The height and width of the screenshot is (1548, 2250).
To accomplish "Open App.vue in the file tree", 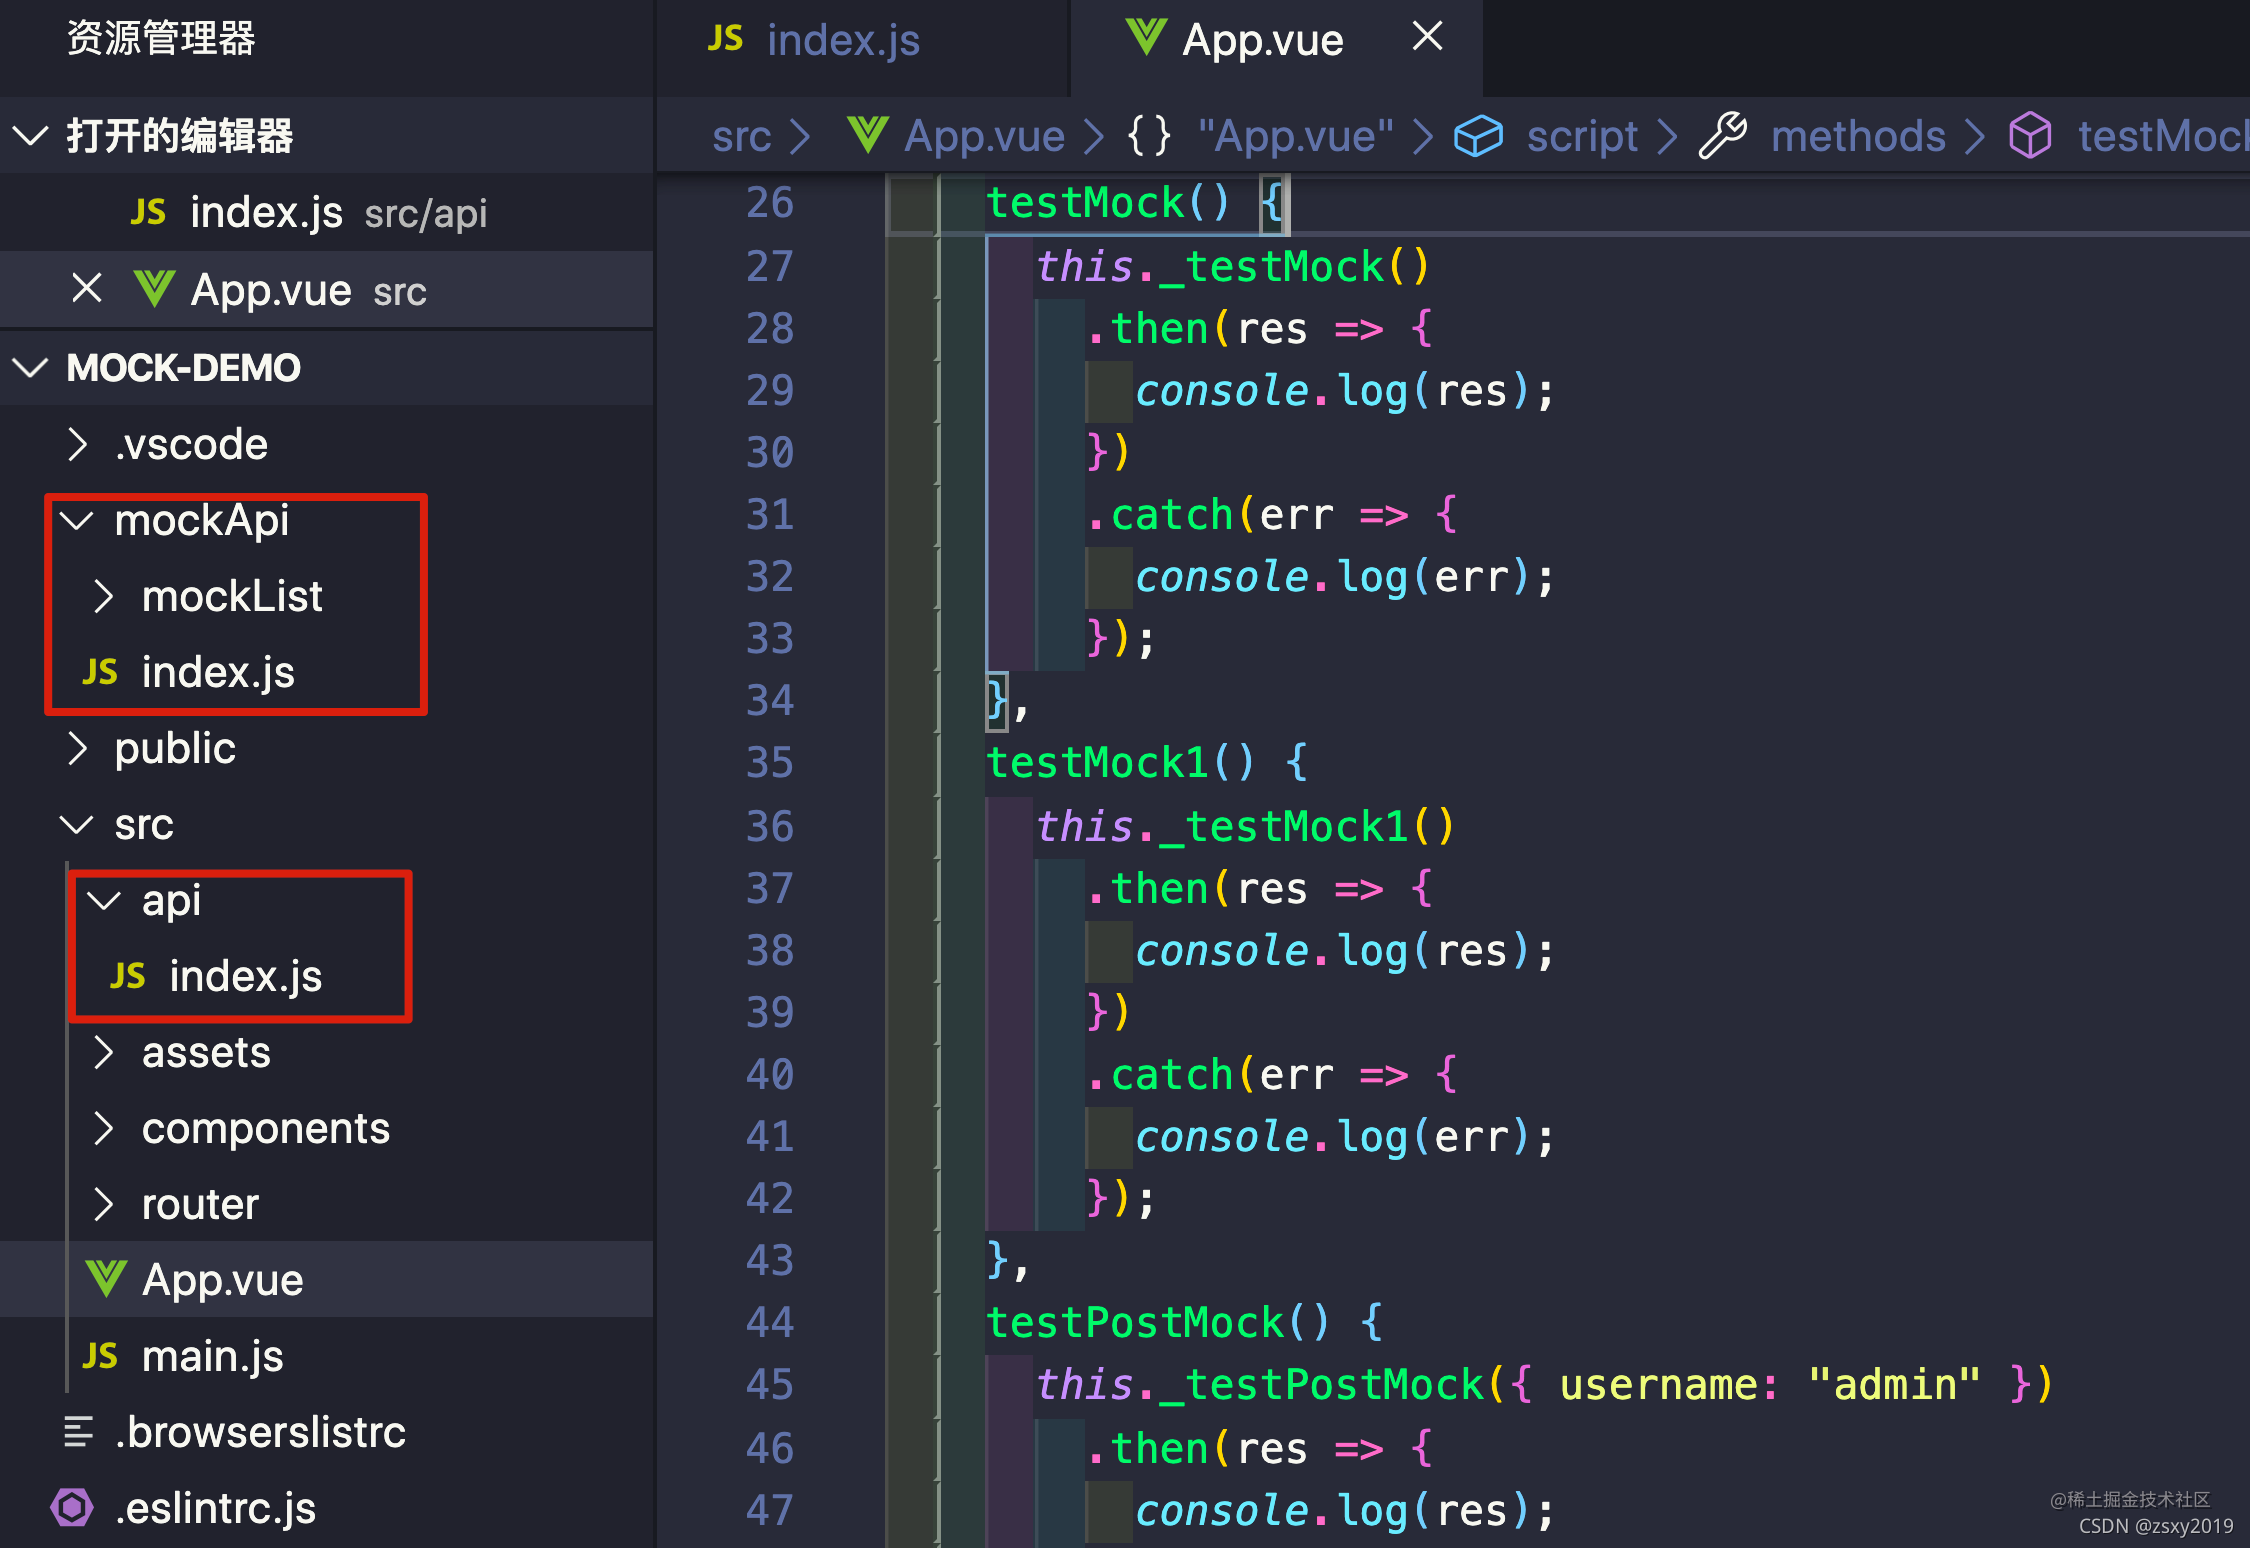I will click(326, 1280).
